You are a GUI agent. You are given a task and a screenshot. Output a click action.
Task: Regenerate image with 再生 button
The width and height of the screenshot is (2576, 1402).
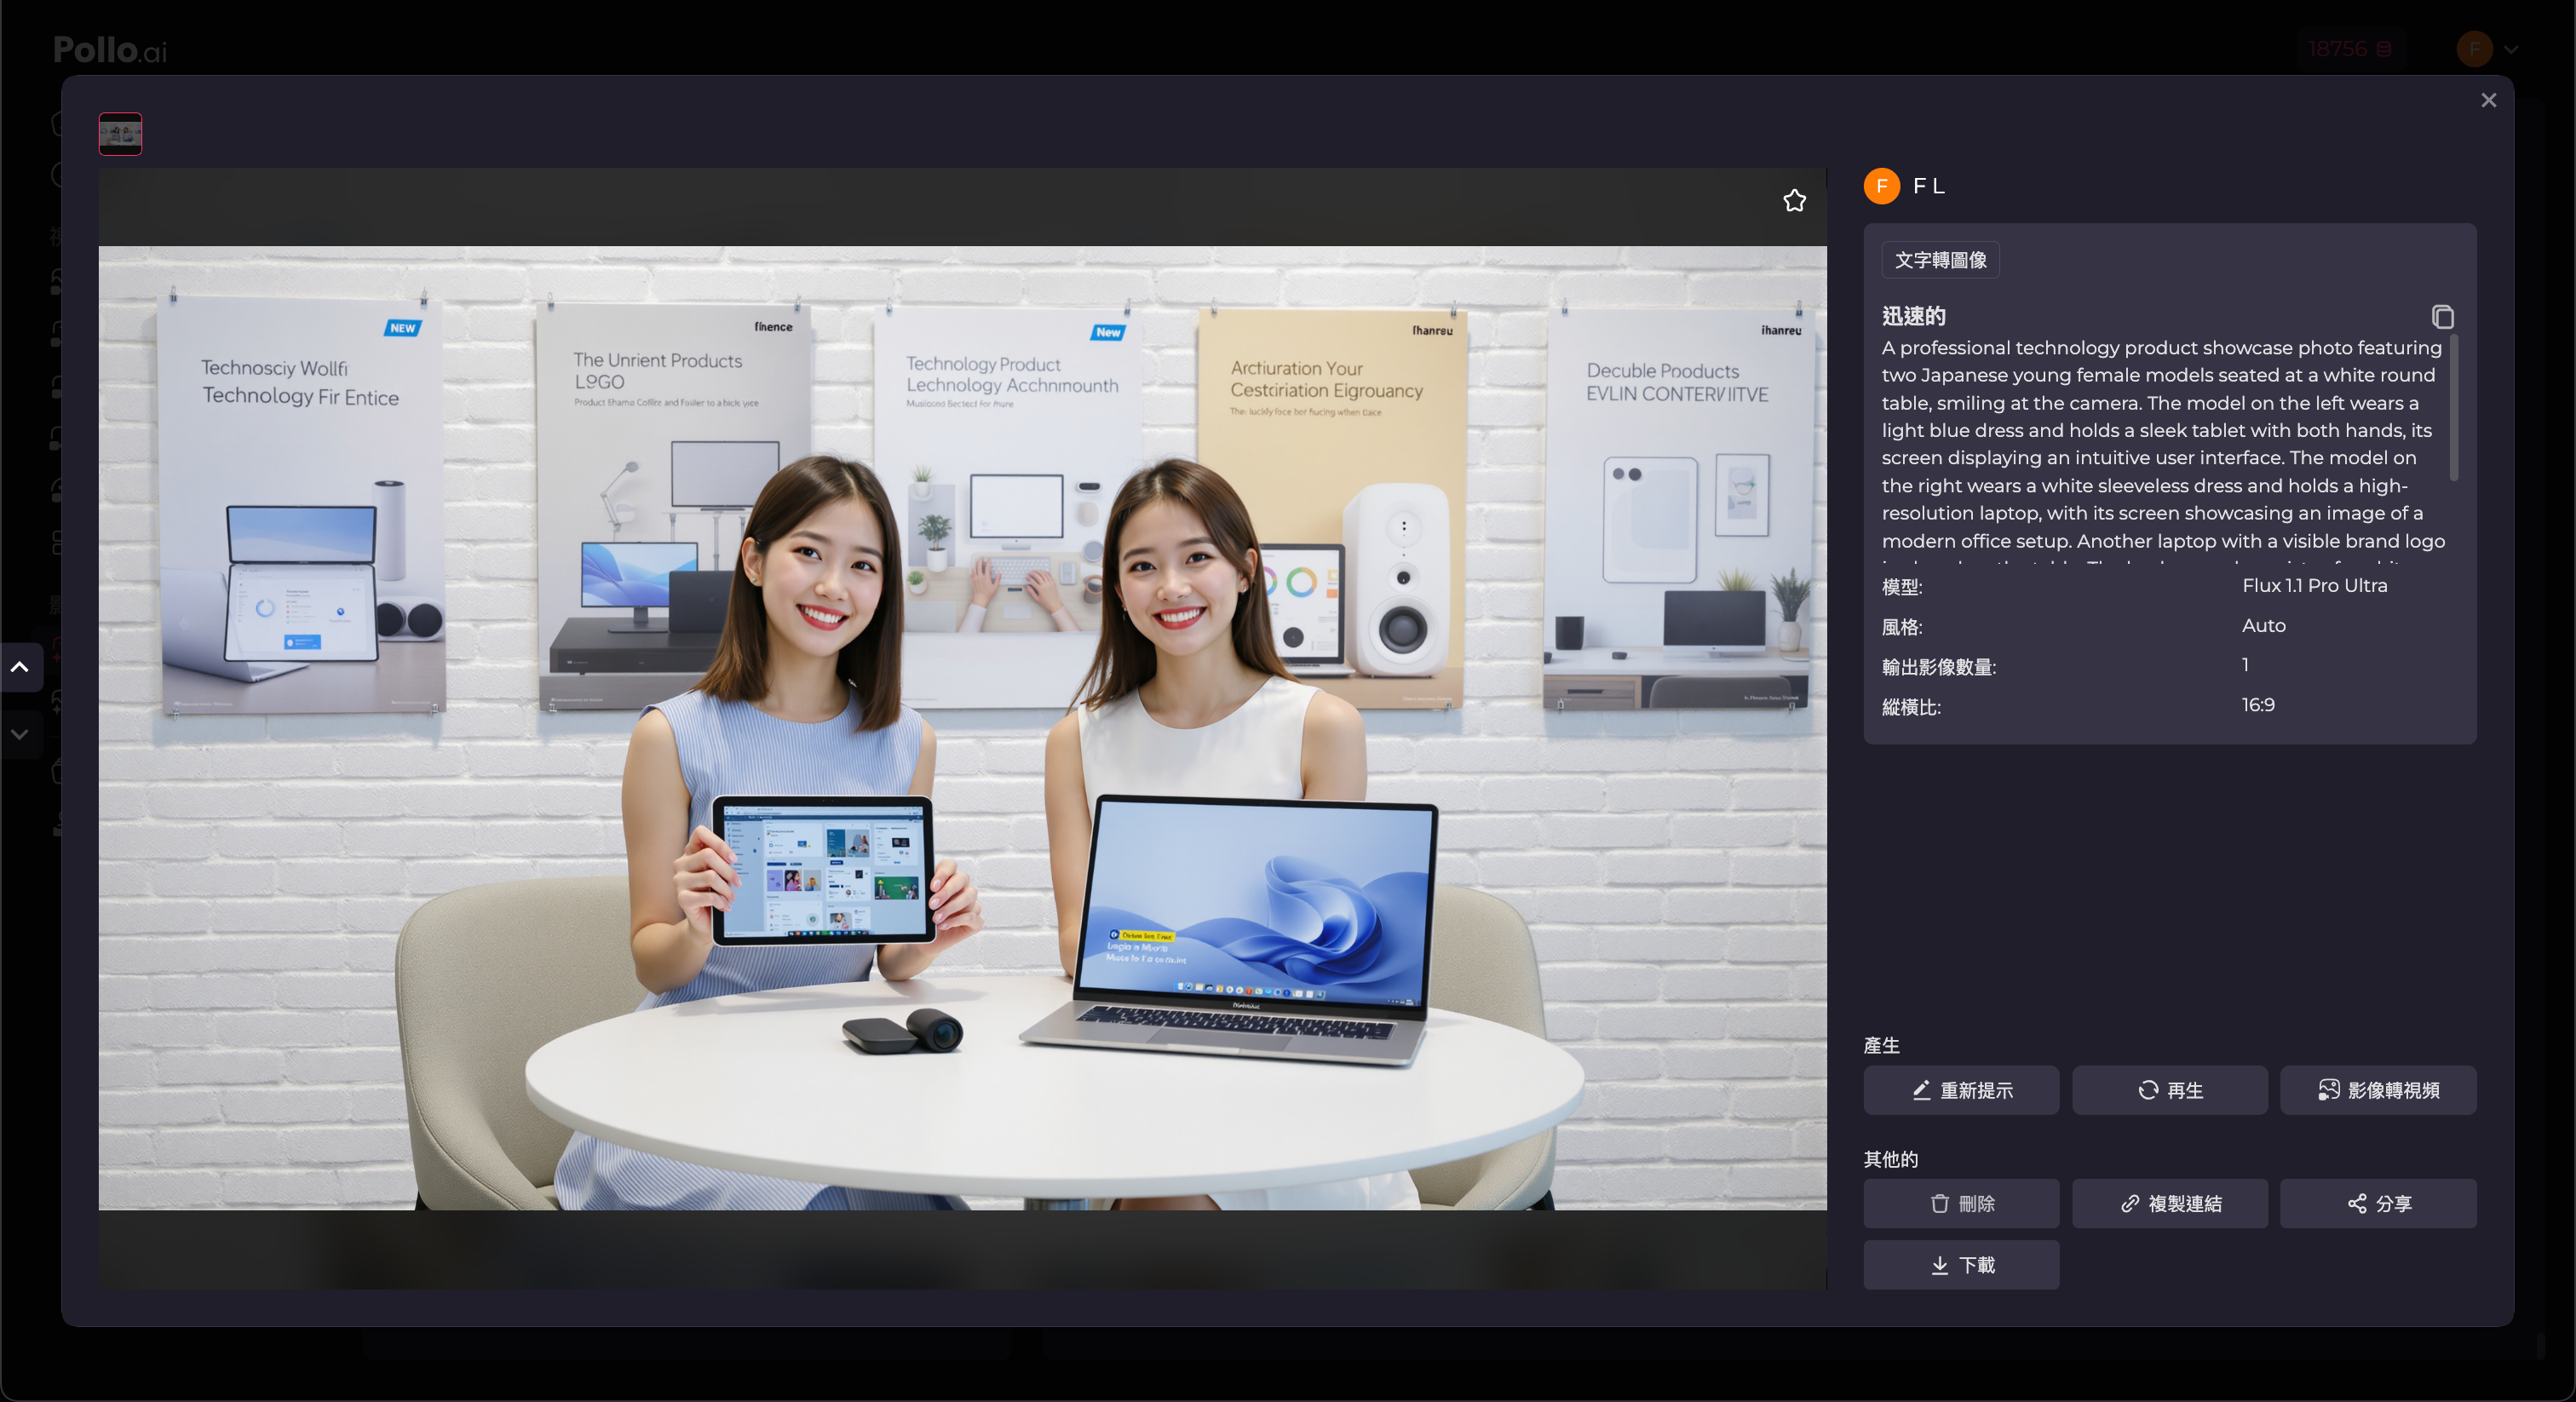[x=2169, y=1090]
